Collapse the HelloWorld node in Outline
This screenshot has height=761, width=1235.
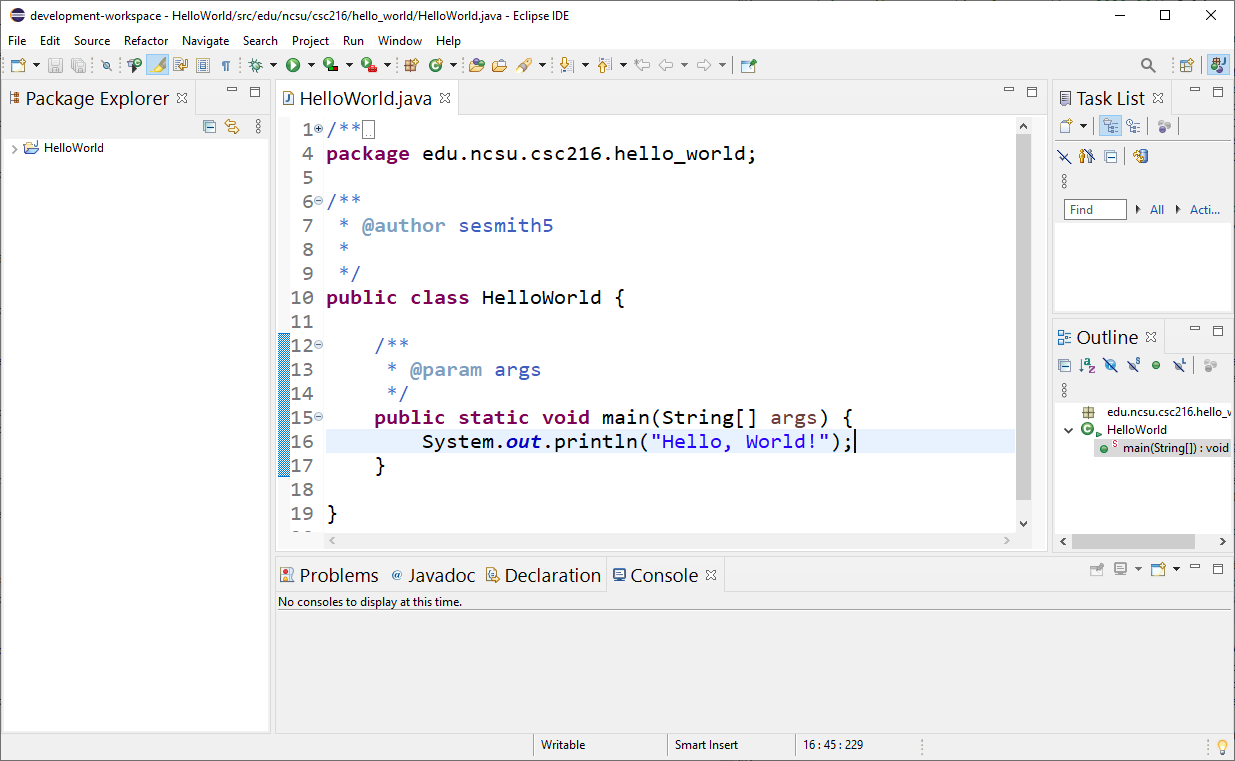pos(1068,429)
